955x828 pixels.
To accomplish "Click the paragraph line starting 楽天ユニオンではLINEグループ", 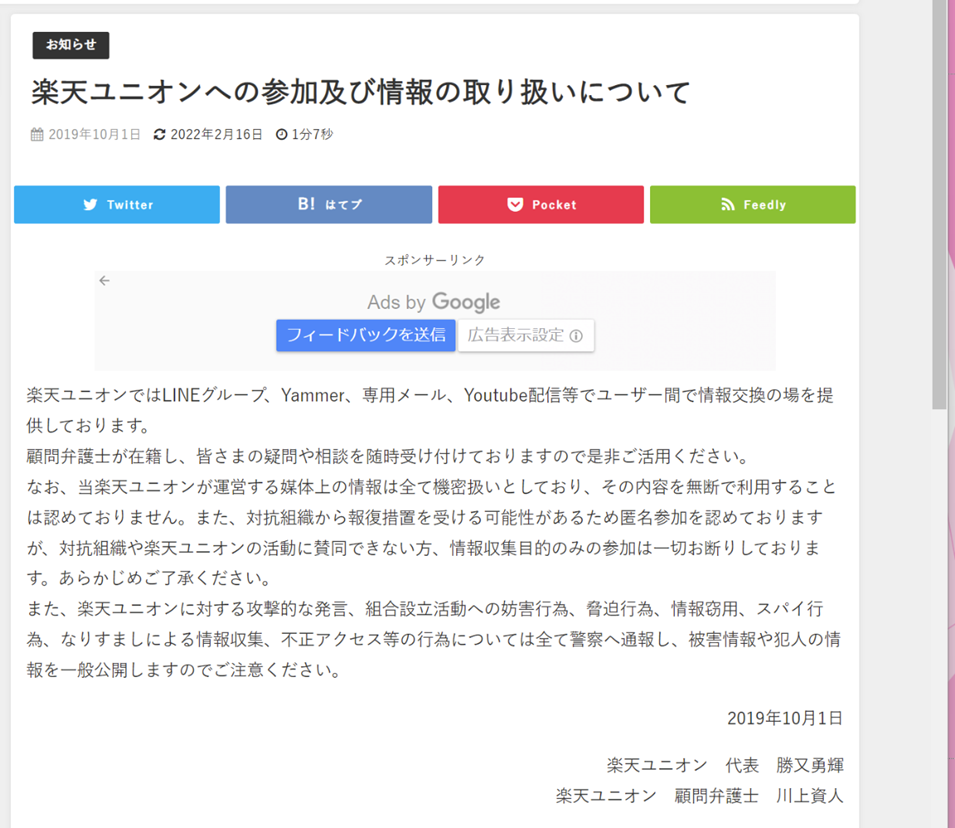I will click(429, 395).
